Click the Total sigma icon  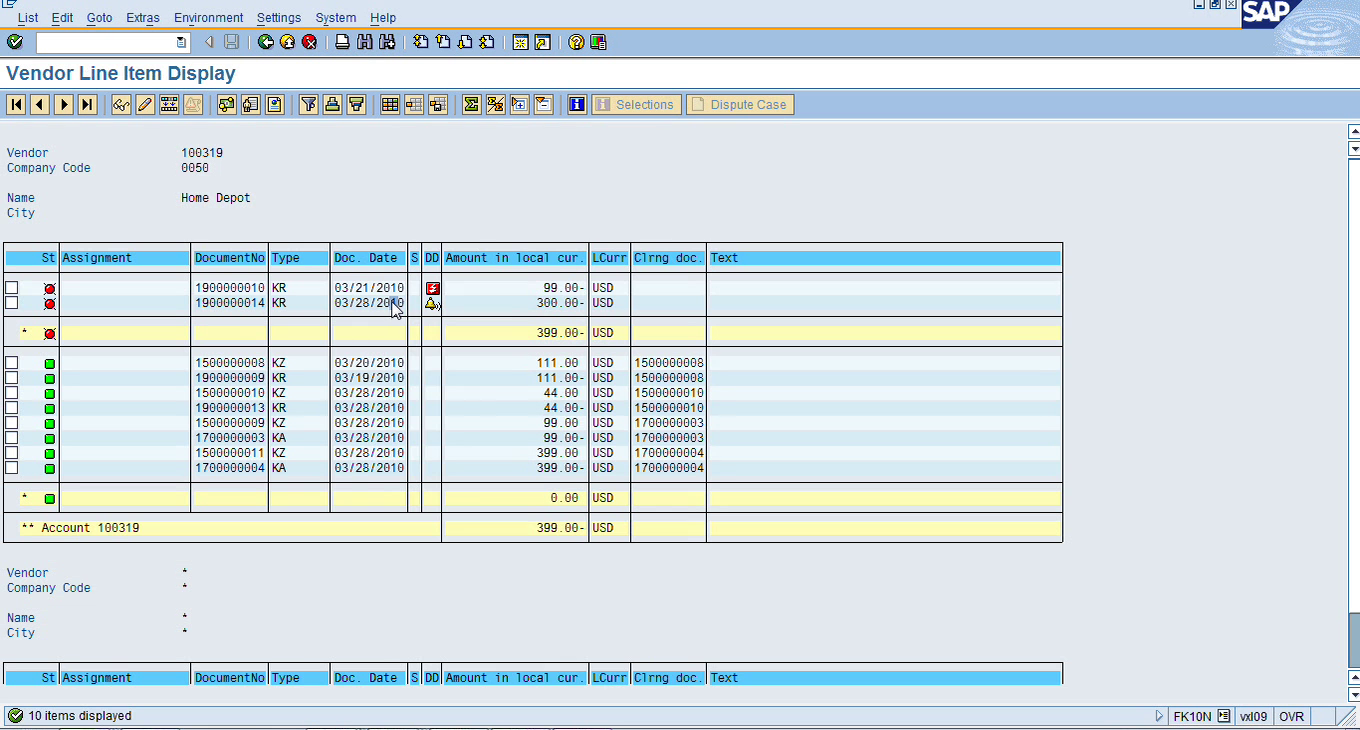tap(471, 104)
